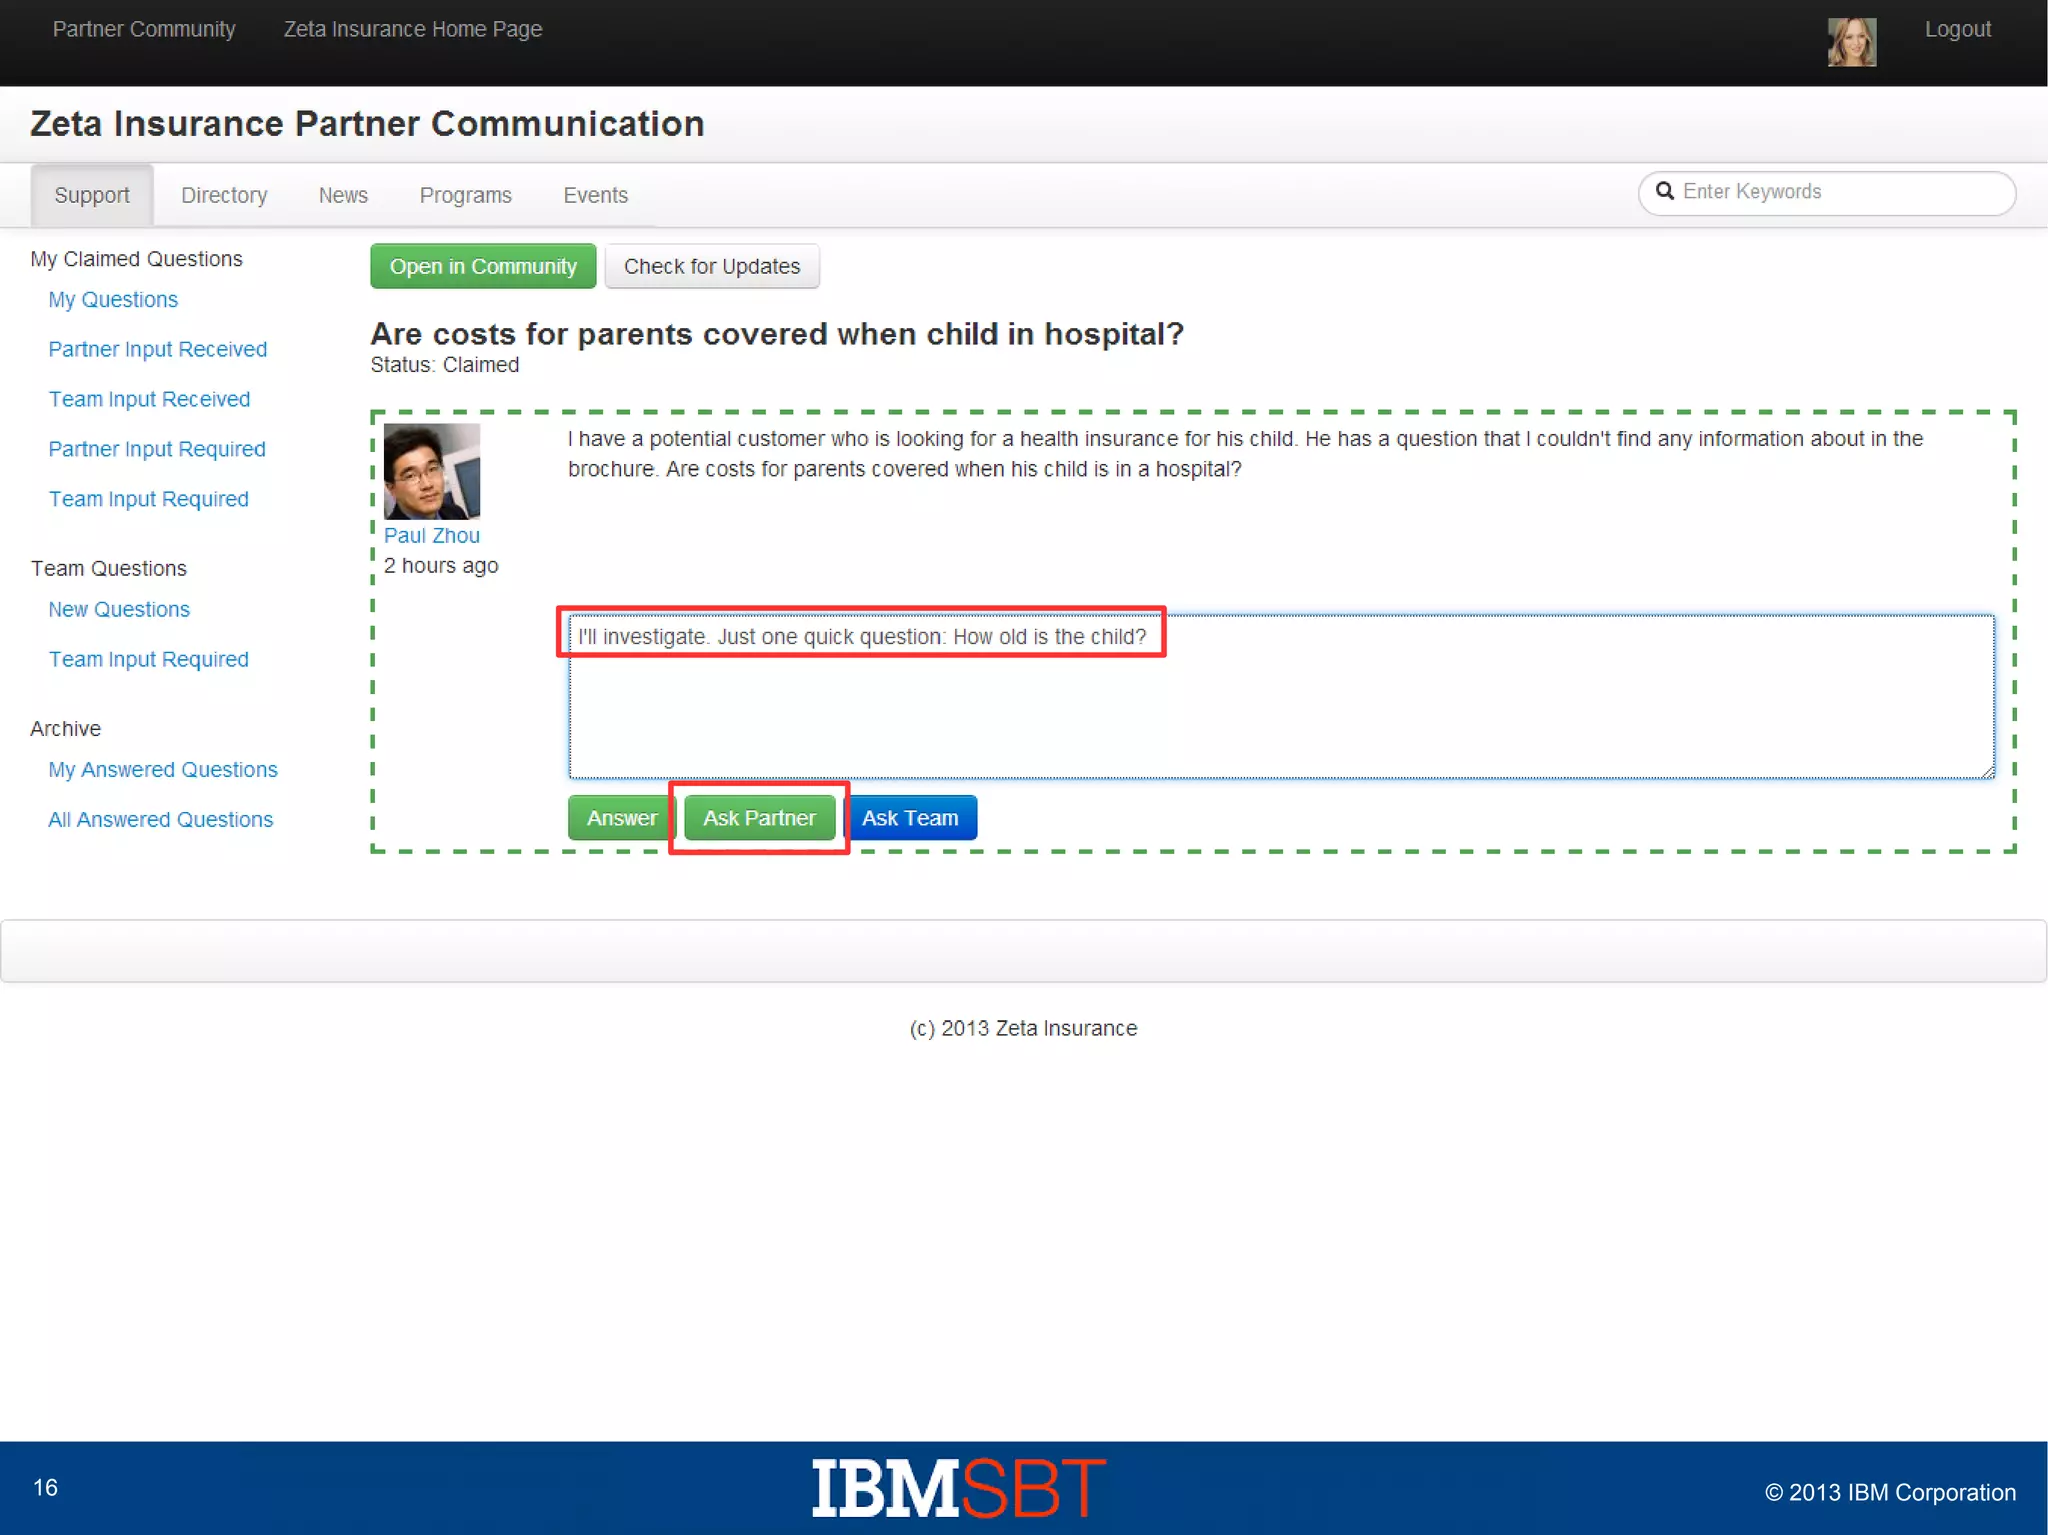Select the Support tab
2048x1535 pixels.
tap(92, 195)
